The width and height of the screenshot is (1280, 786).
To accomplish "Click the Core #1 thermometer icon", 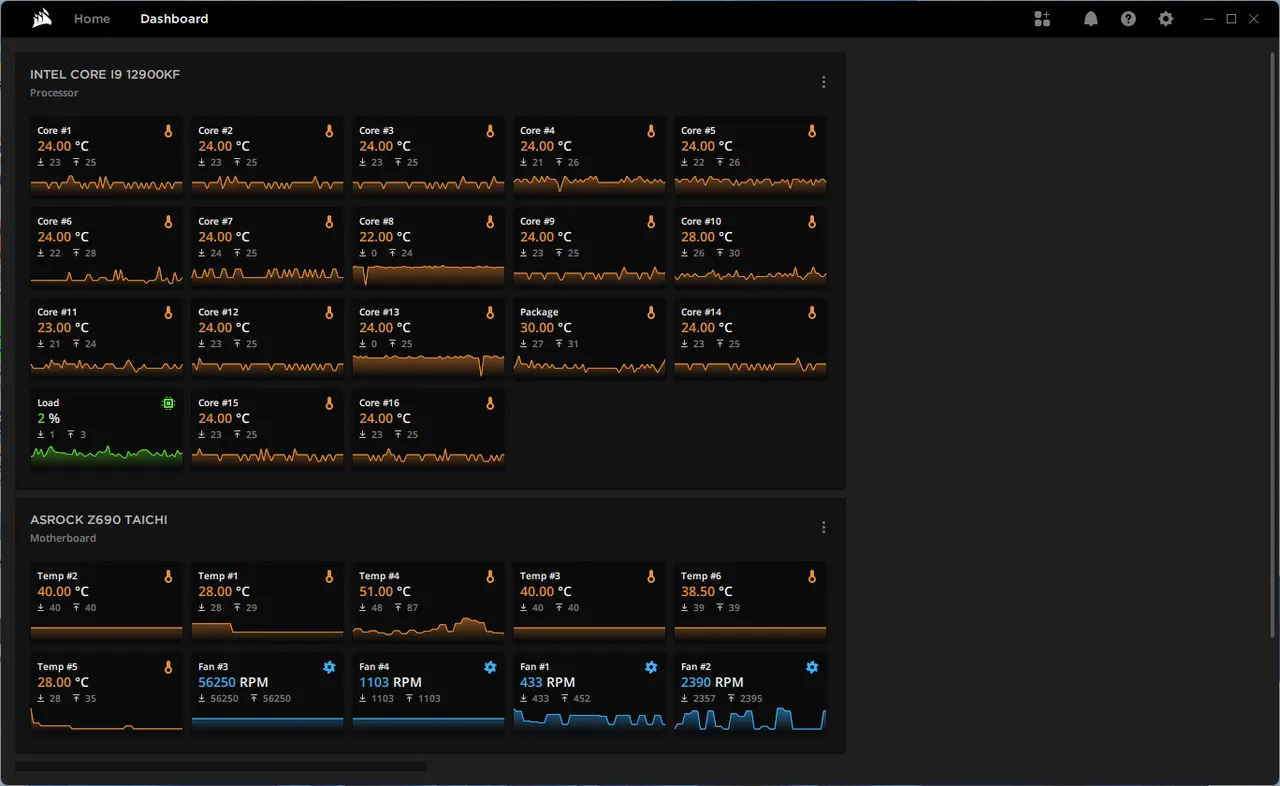I will click(x=168, y=131).
